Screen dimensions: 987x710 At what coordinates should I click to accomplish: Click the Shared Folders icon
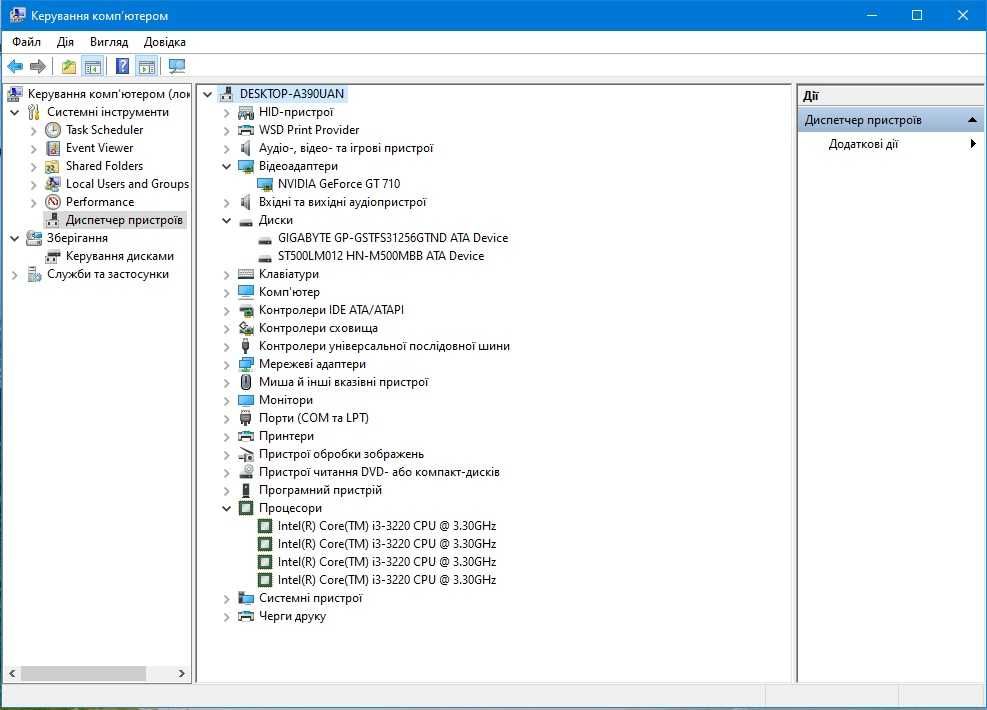[x=53, y=166]
